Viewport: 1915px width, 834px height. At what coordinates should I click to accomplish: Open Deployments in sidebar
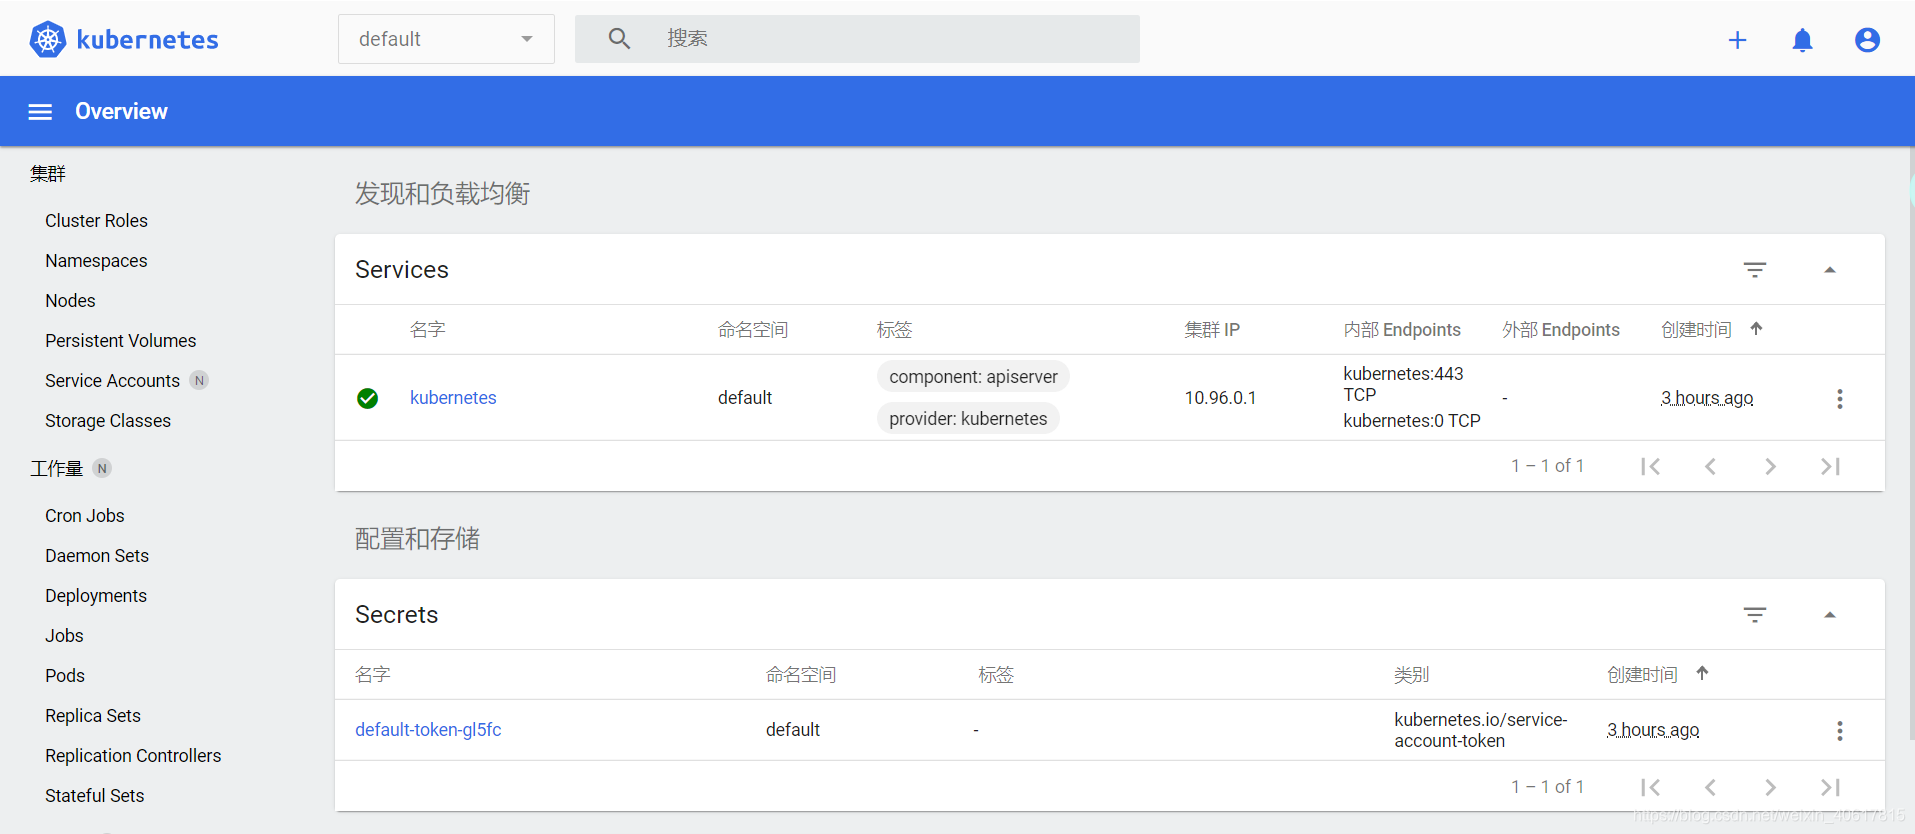96,596
